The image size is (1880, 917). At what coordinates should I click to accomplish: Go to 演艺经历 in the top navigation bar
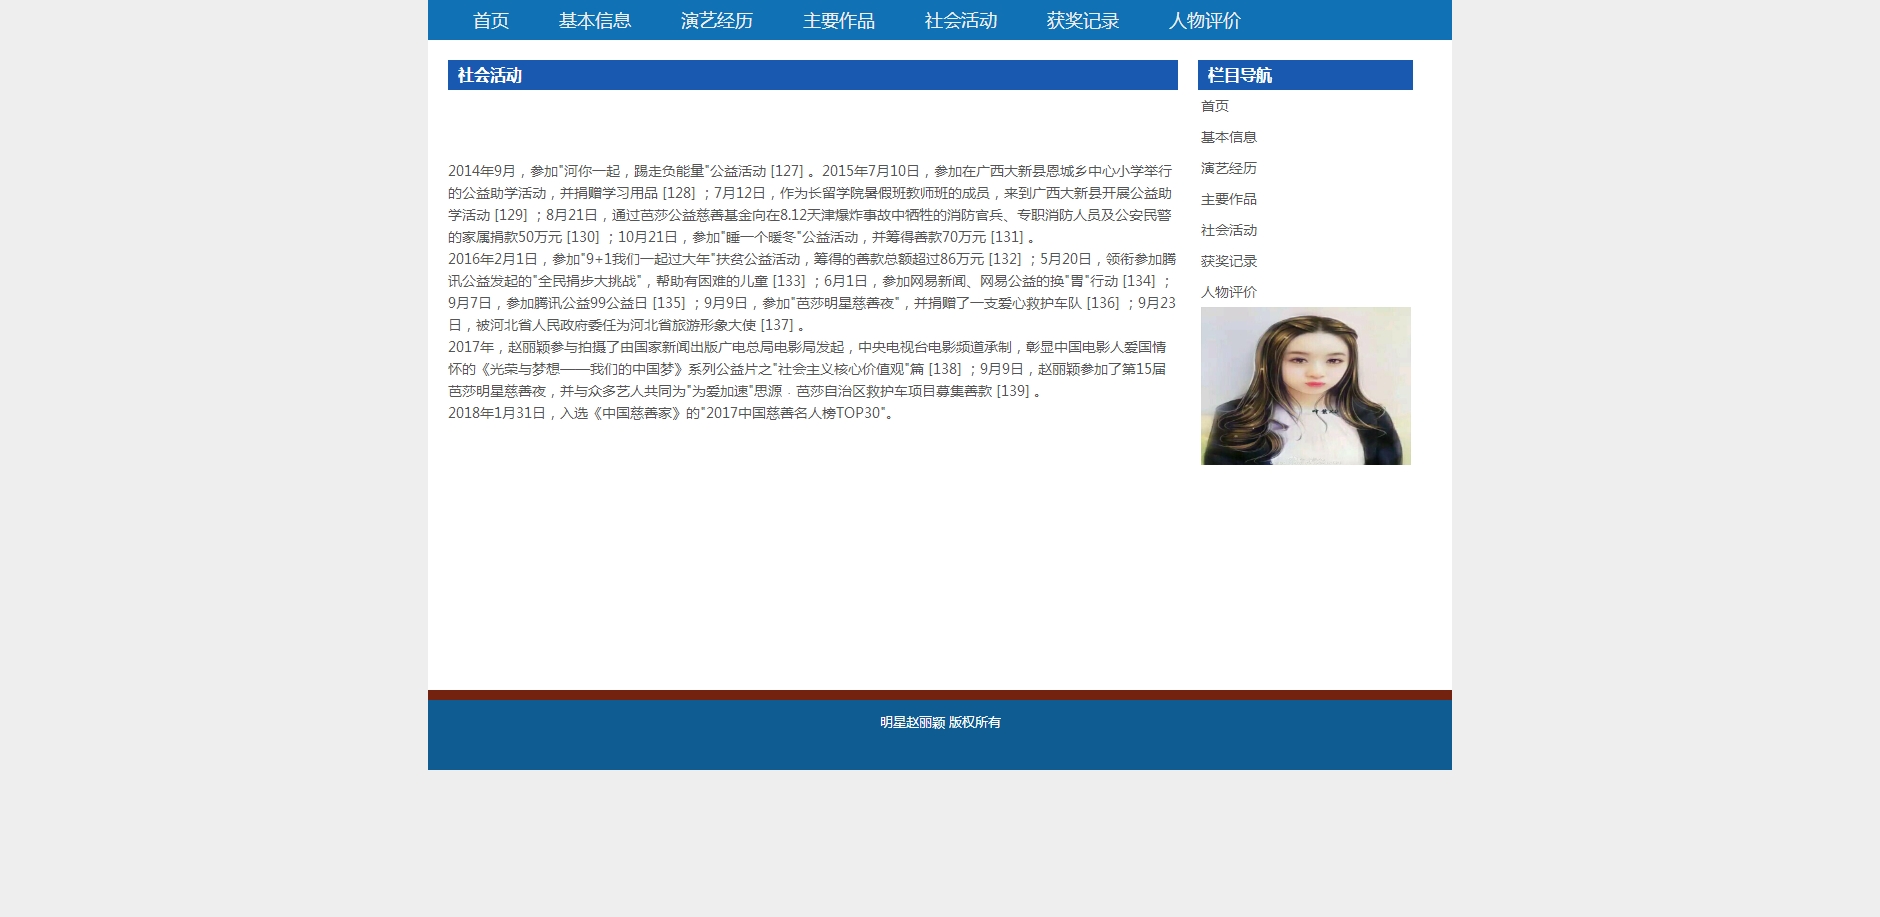[x=716, y=21]
